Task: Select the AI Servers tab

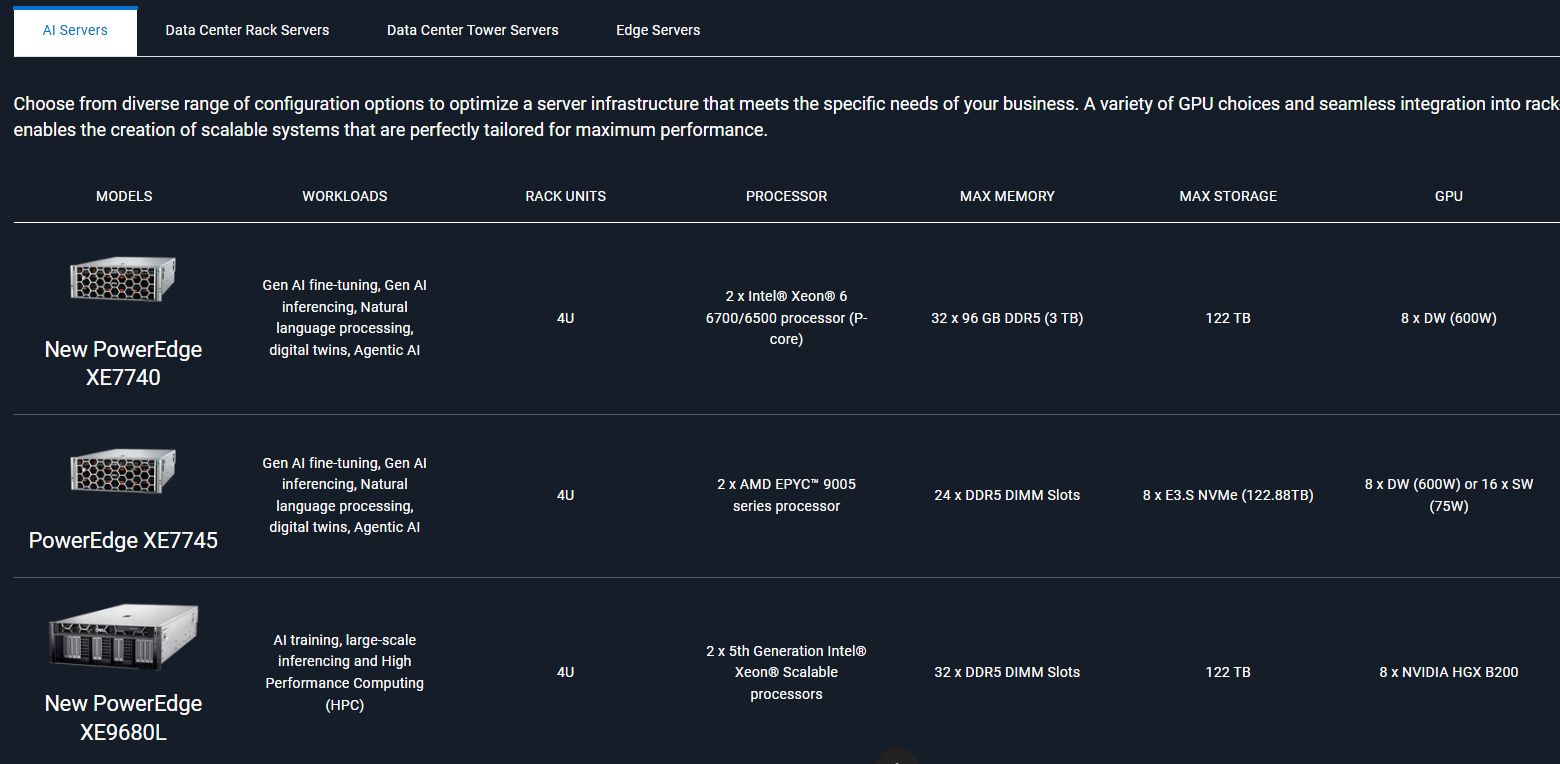Action: pyautogui.click(x=75, y=31)
